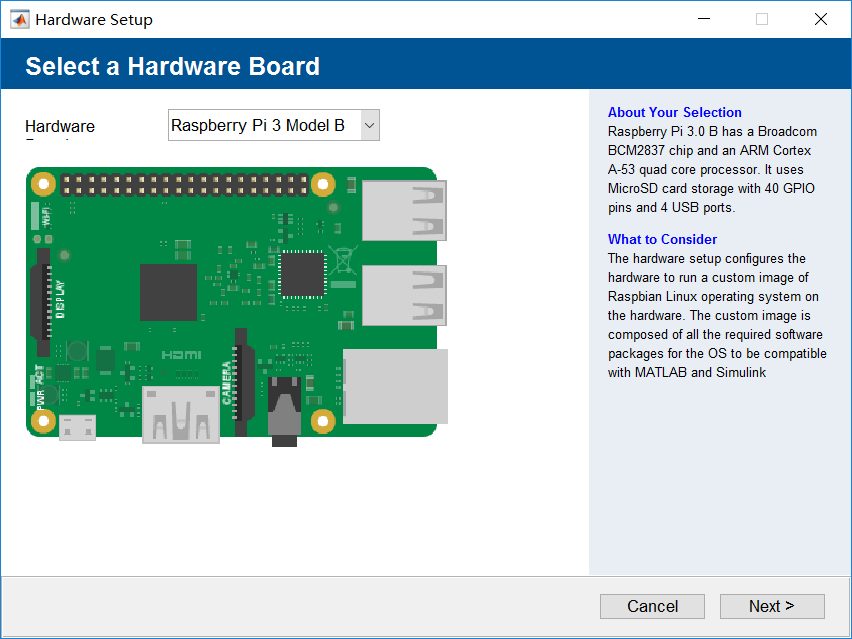
Task: Click the 'Hardware' field label
Action: coord(60,127)
